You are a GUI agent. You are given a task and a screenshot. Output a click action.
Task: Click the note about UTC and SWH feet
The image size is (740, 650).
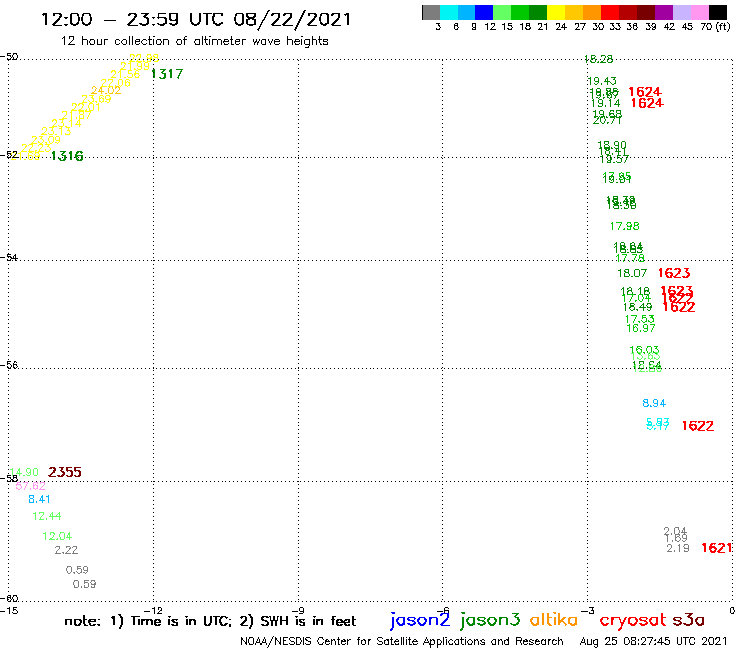[x=210, y=621]
